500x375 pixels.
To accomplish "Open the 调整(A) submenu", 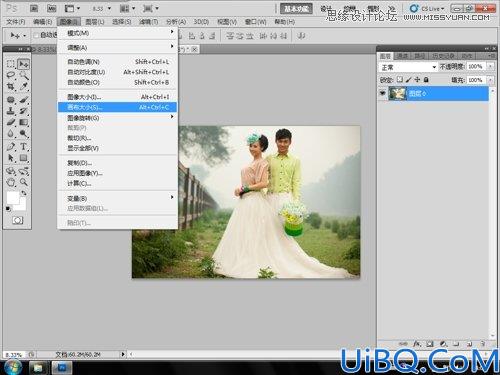I will coord(117,47).
